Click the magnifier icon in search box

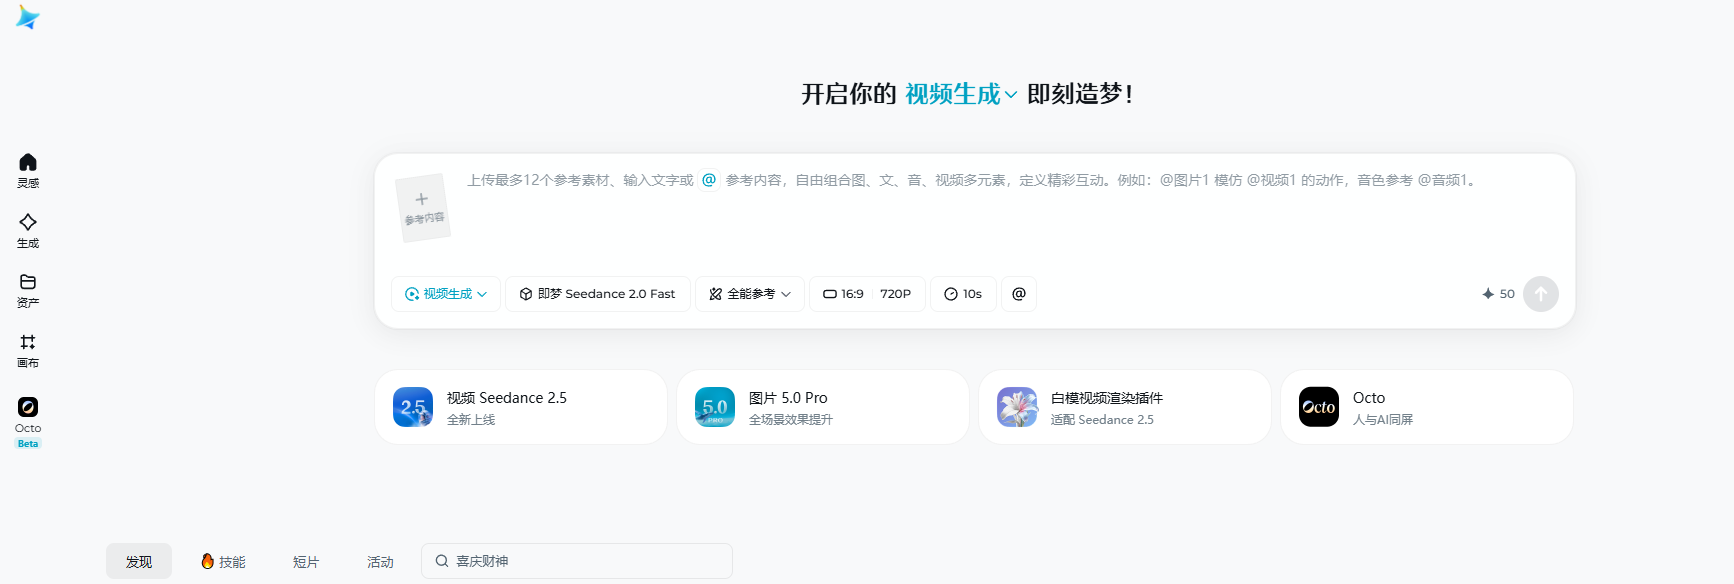(441, 561)
